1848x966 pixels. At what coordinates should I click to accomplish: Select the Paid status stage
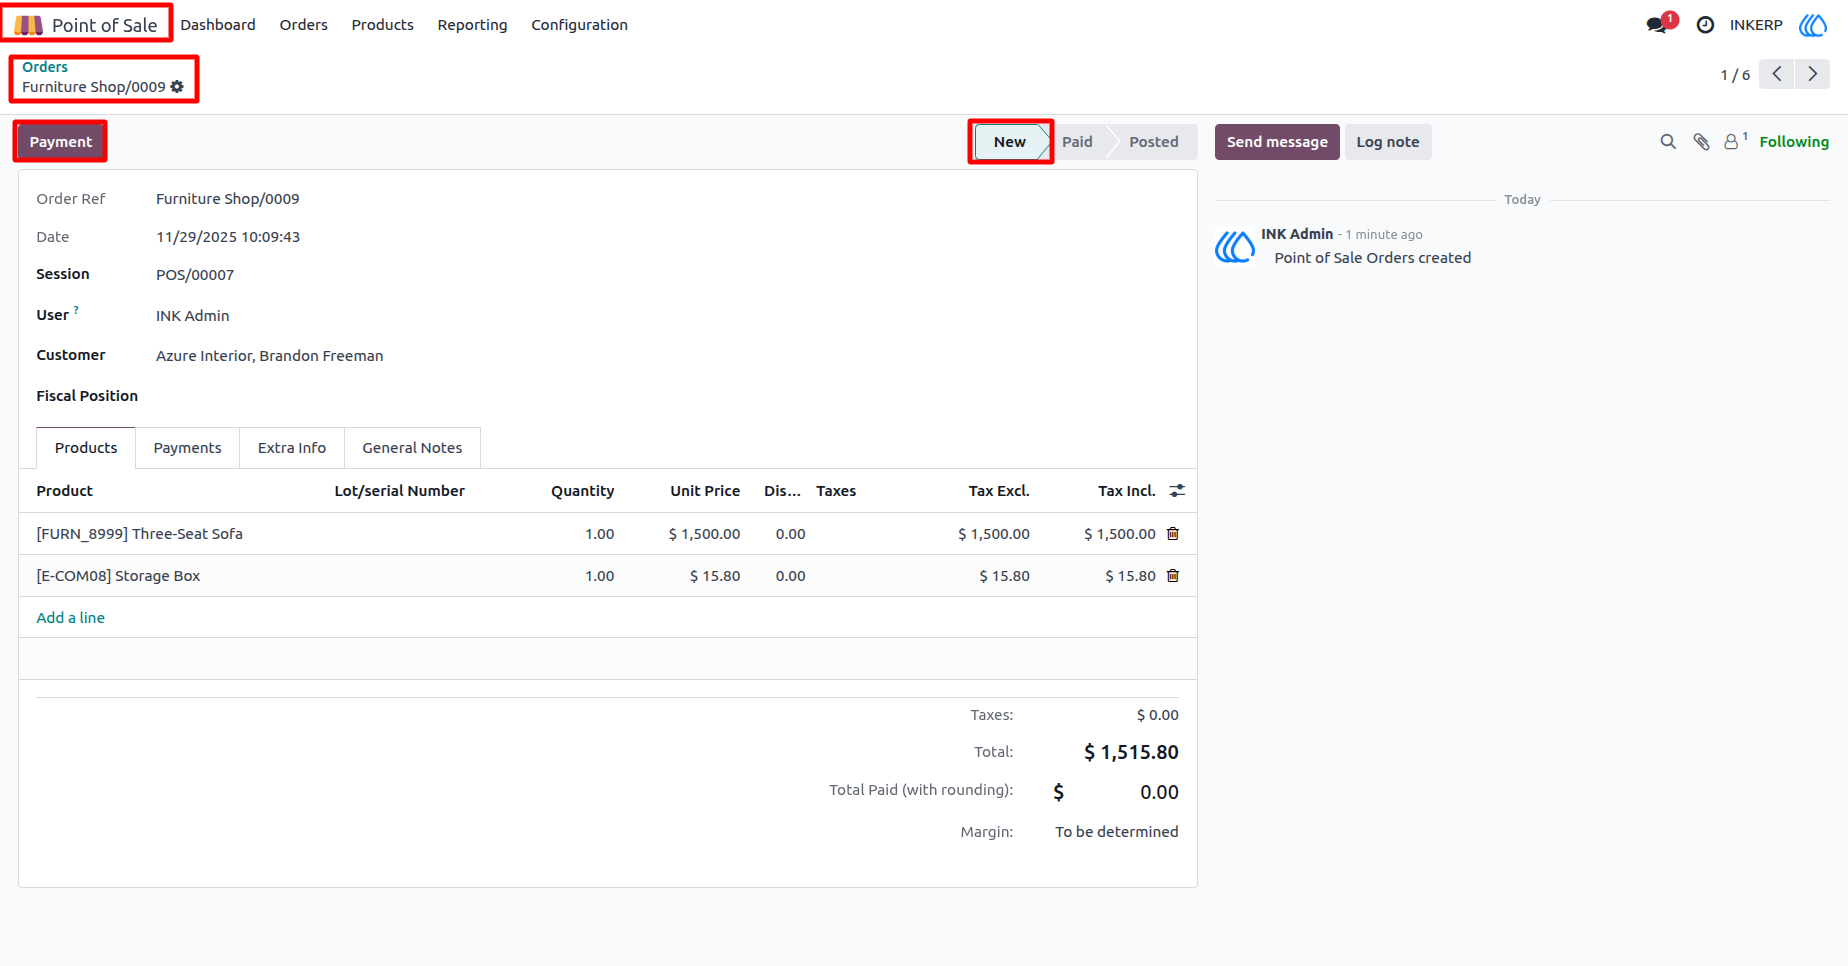1077,142
